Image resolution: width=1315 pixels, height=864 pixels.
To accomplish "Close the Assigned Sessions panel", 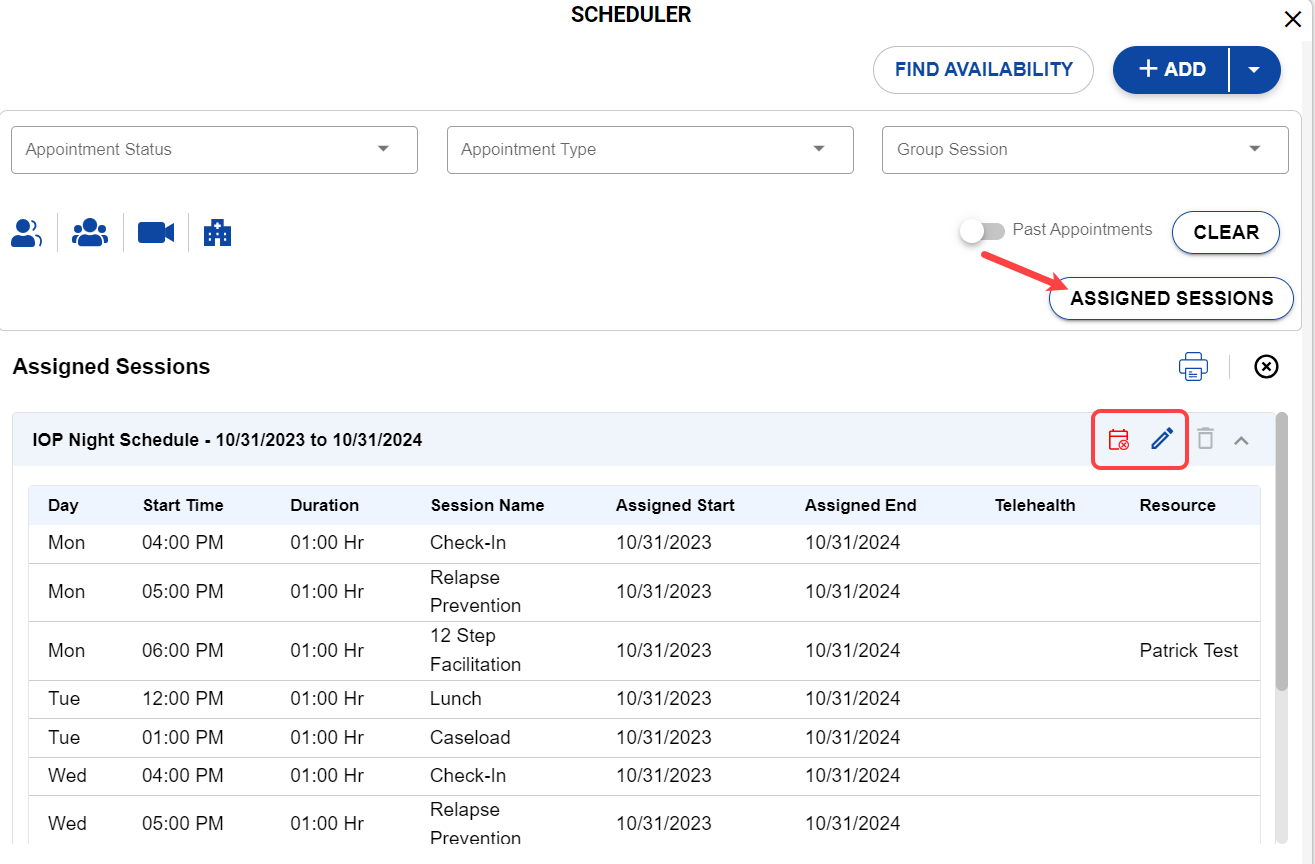I will pos(1266,367).
